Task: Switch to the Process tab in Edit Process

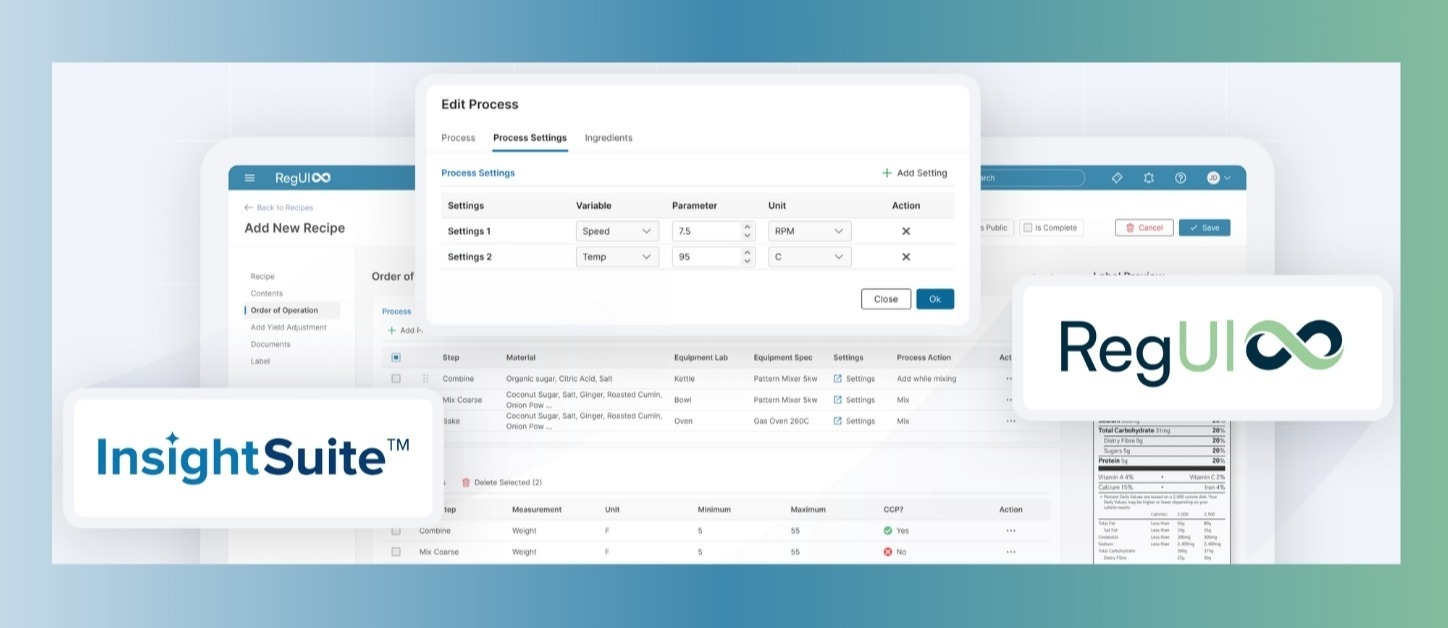Action: pyautogui.click(x=458, y=138)
